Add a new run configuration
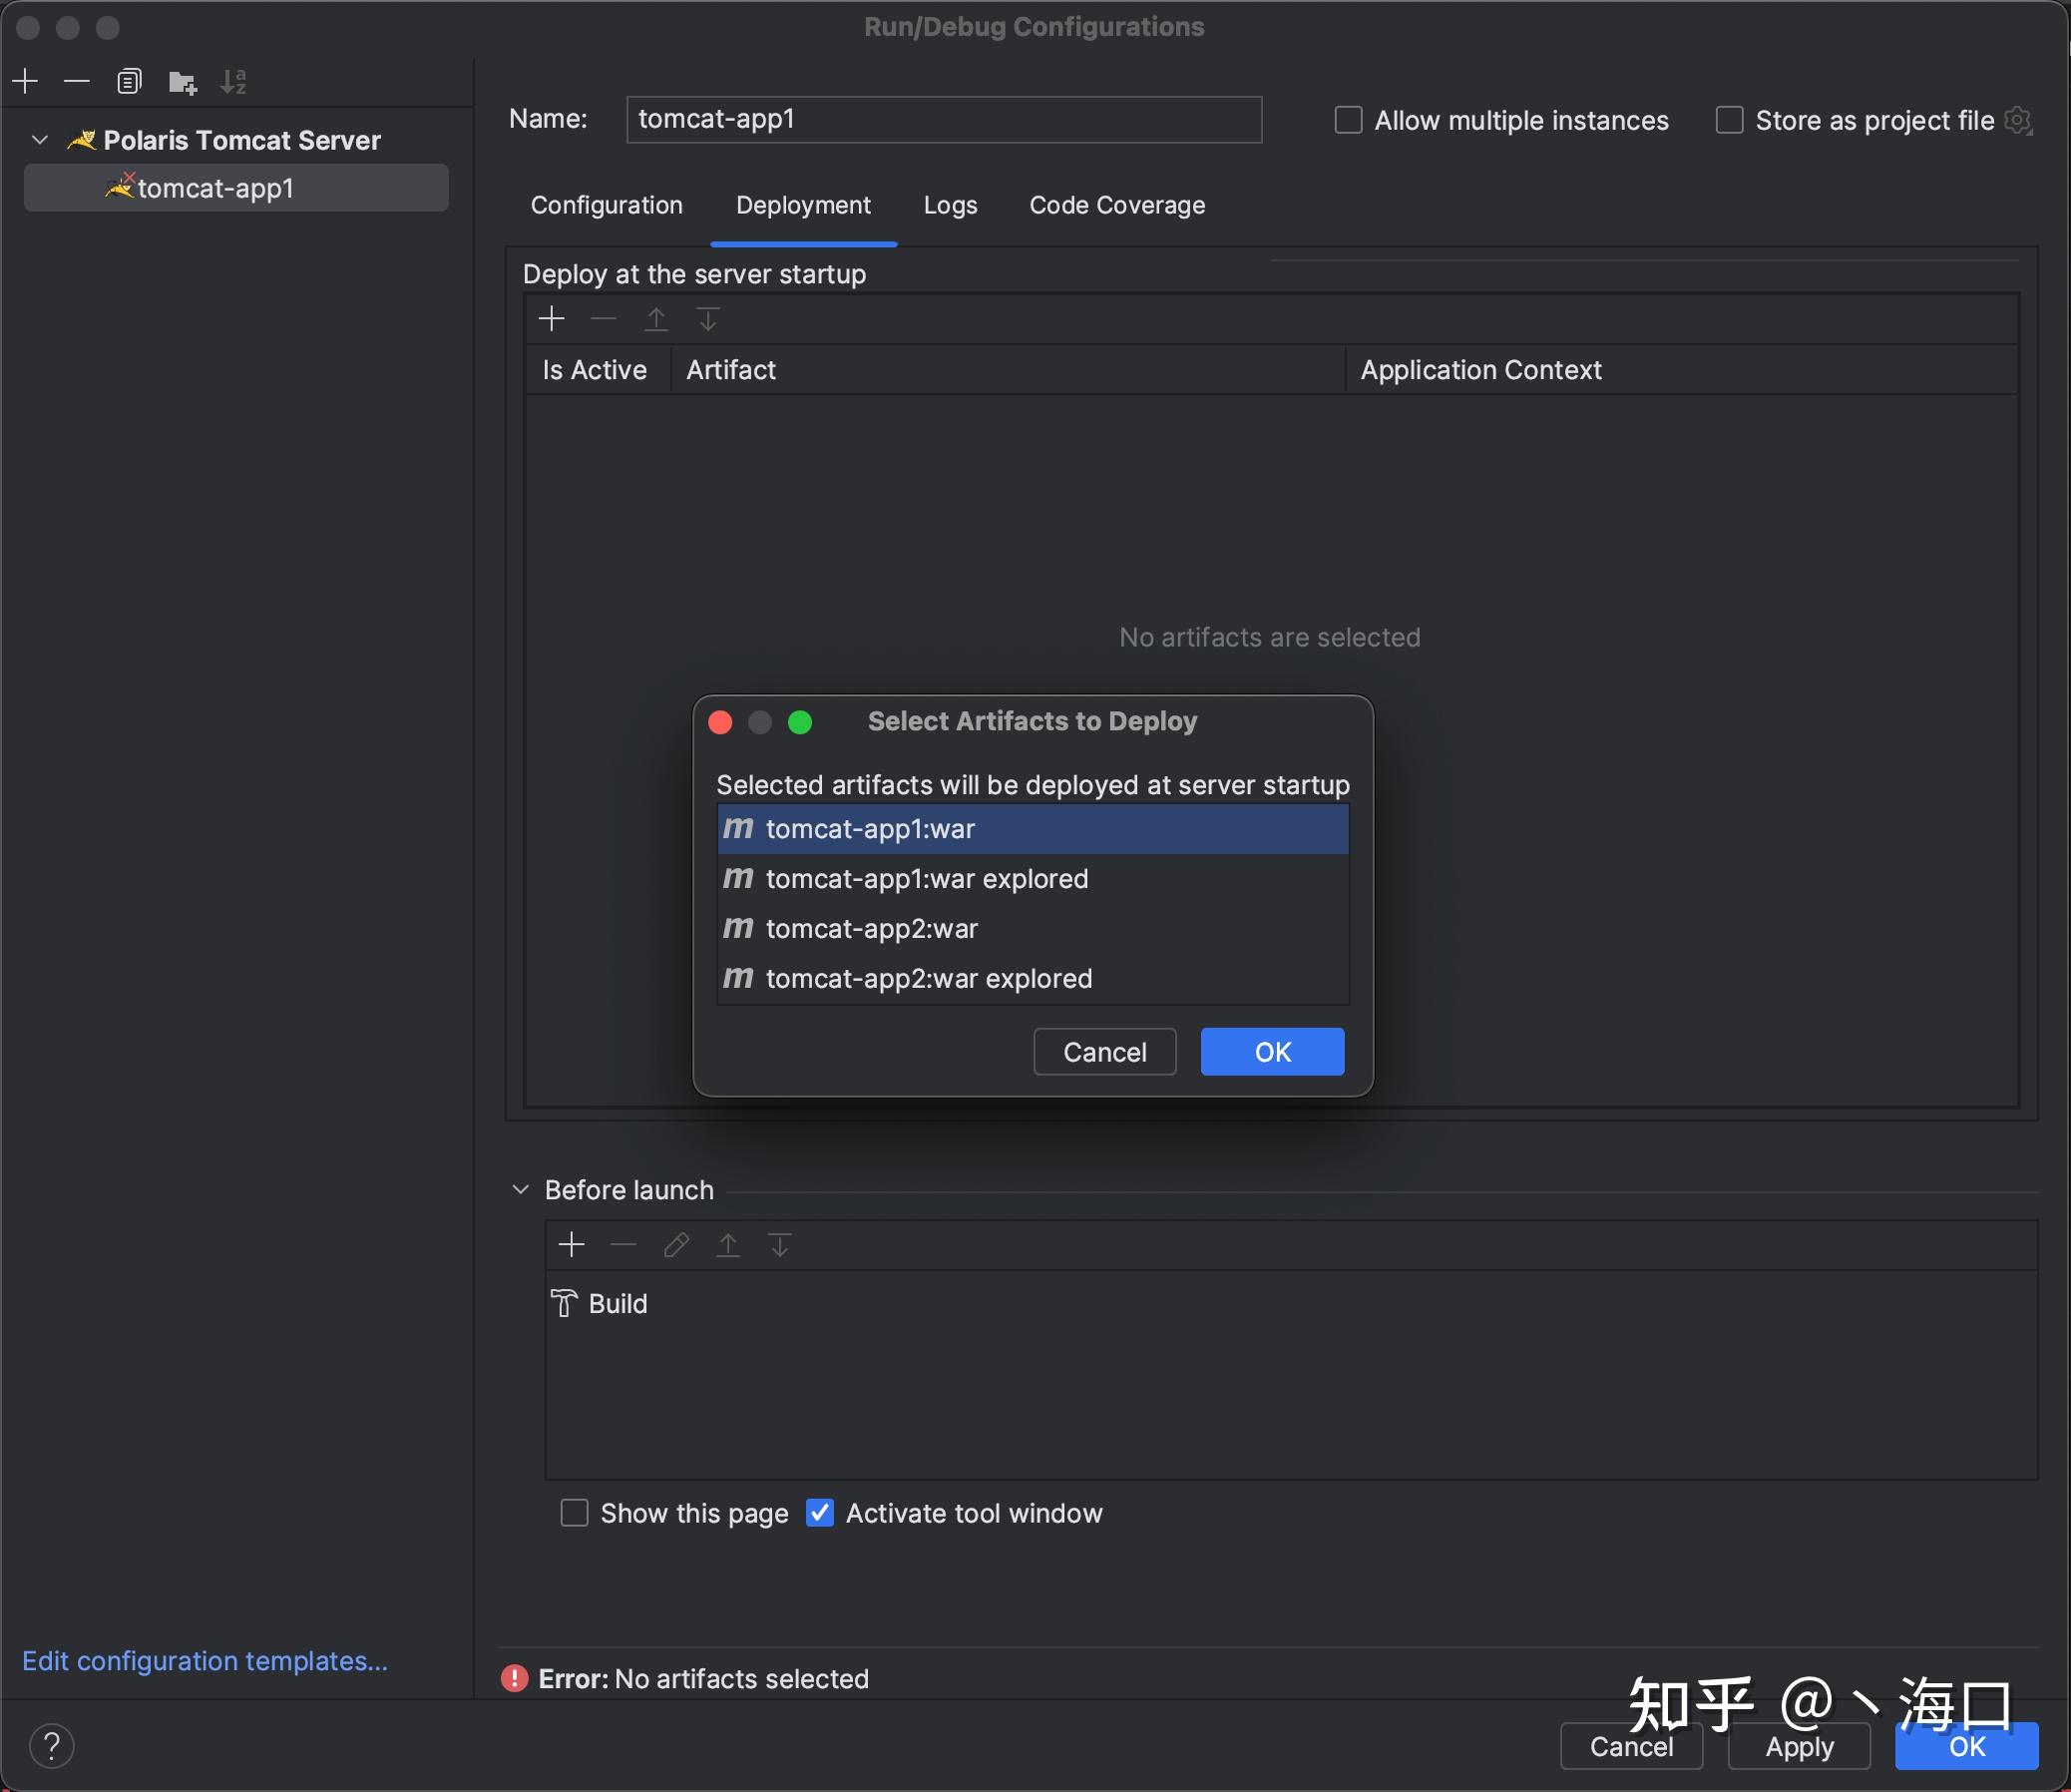The width and height of the screenshot is (2071, 1792). pyautogui.click(x=24, y=81)
